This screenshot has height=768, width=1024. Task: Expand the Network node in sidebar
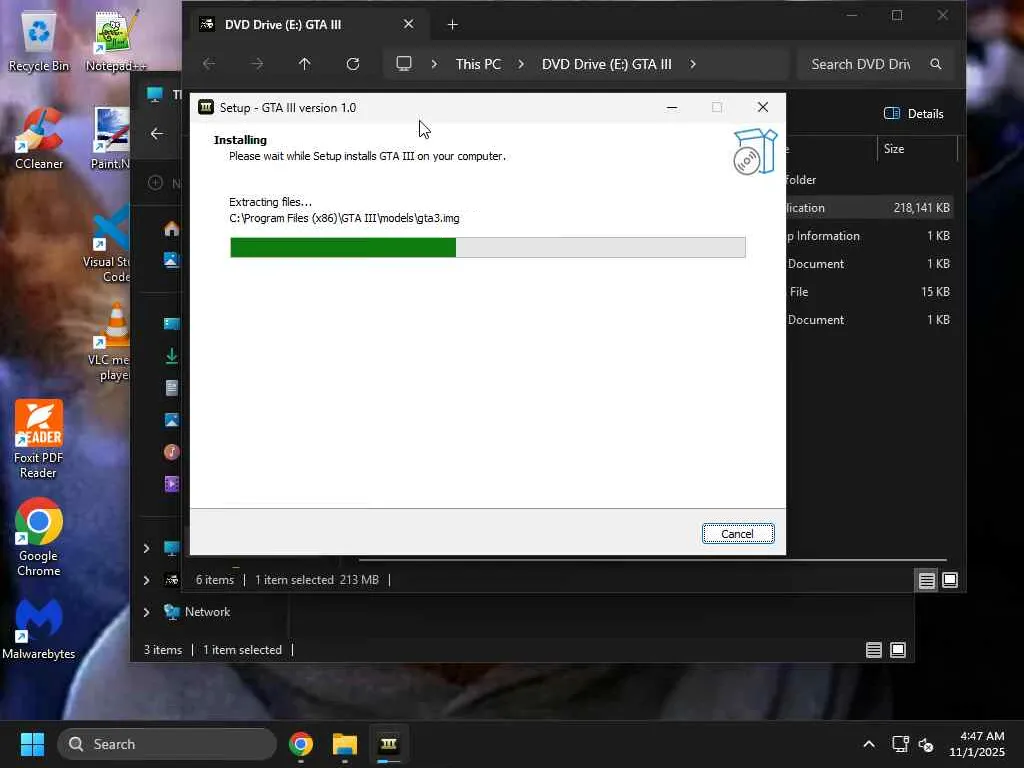coord(146,612)
